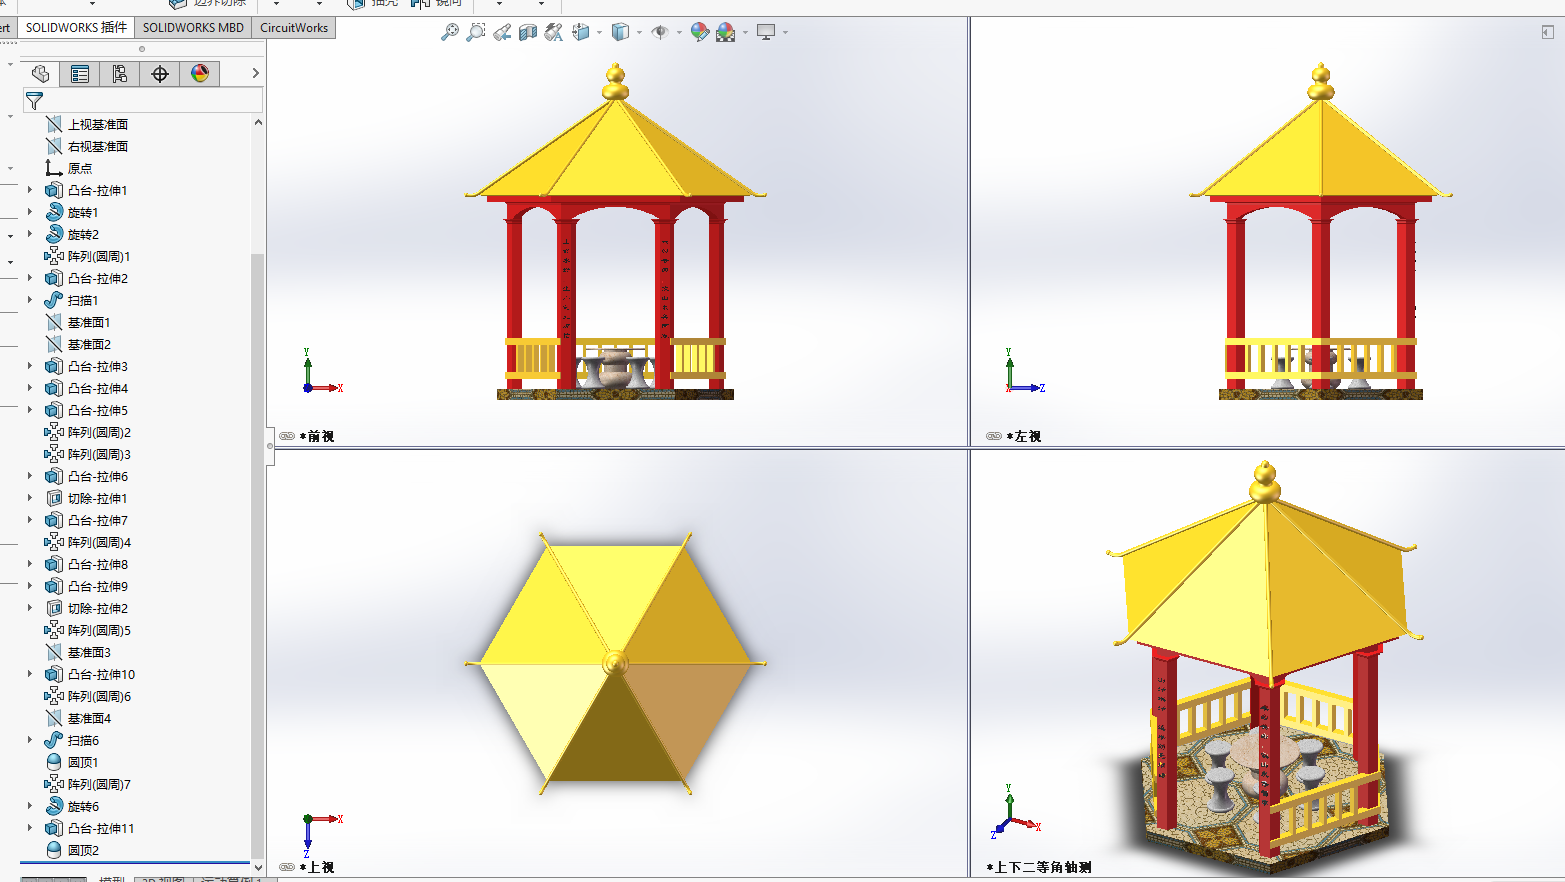The width and height of the screenshot is (1565, 882).
Task: Open the PropertyManager tab icon
Action: point(80,74)
